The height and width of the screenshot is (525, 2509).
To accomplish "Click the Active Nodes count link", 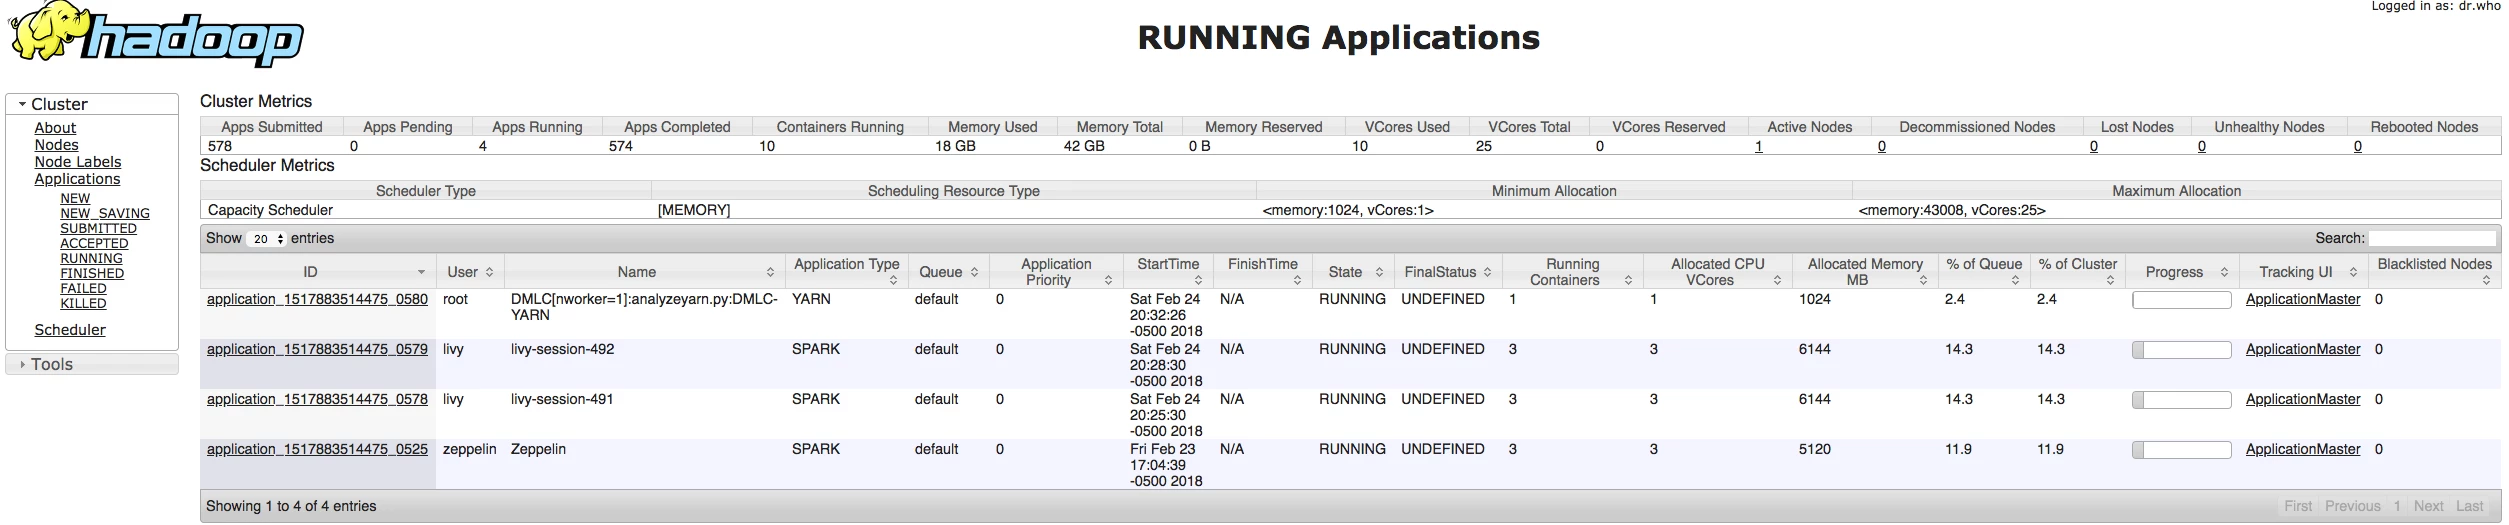I will coord(1758,146).
